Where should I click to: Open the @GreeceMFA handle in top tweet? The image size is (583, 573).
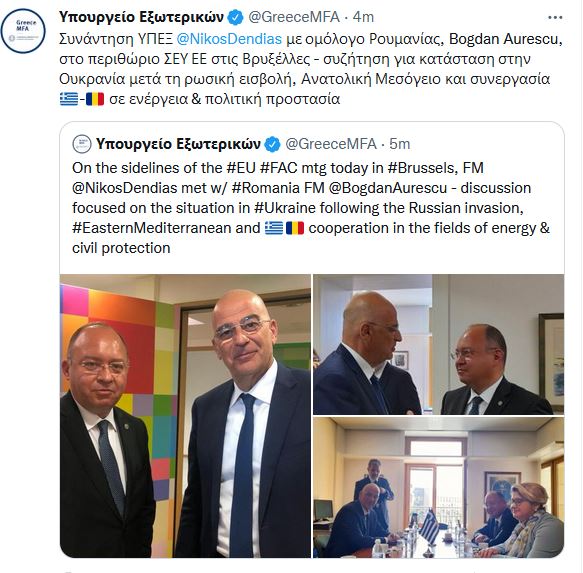pyautogui.click(x=294, y=17)
